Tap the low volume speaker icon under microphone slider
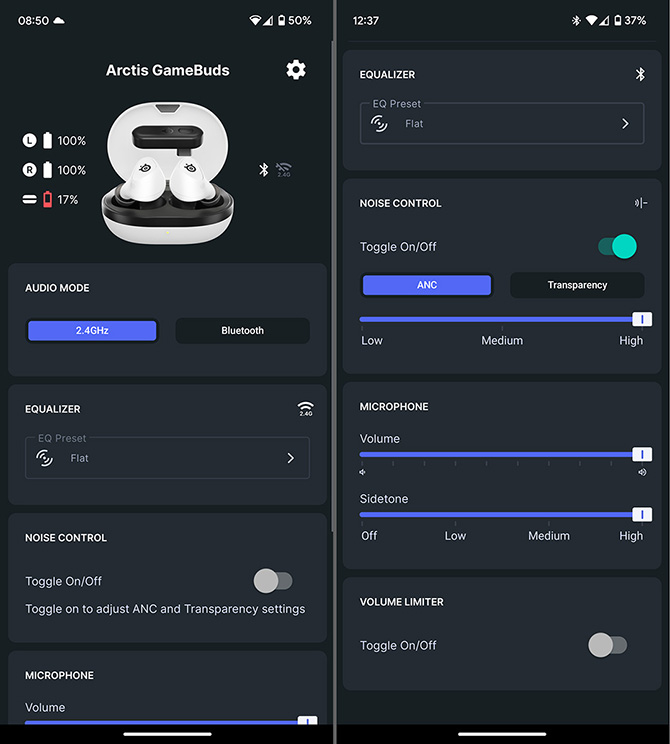Viewport: 670px width, 744px height. coord(363,472)
